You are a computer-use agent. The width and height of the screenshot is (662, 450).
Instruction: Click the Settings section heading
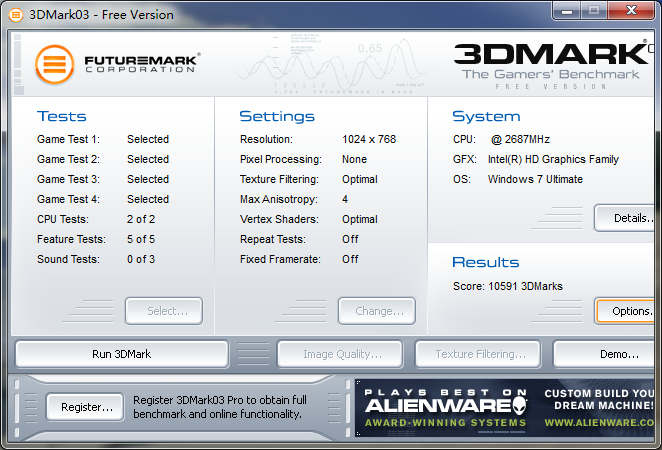277,117
